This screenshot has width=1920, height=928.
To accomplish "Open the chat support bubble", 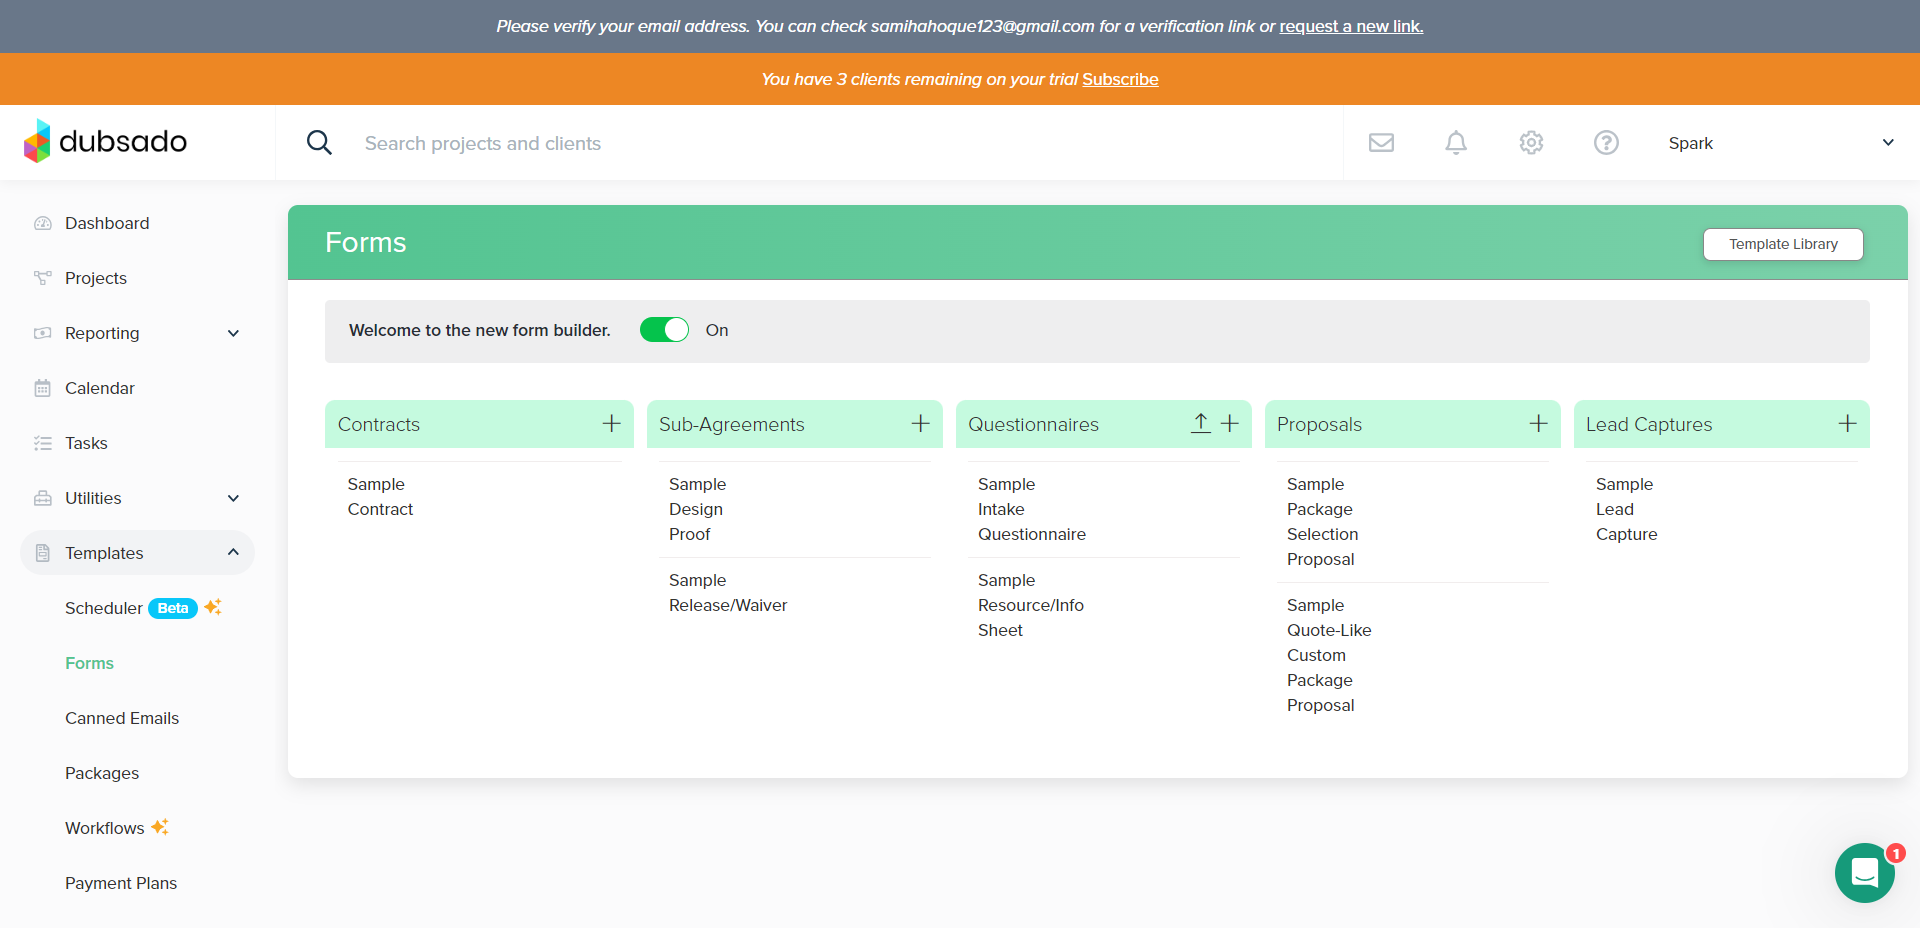I will point(1864,873).
